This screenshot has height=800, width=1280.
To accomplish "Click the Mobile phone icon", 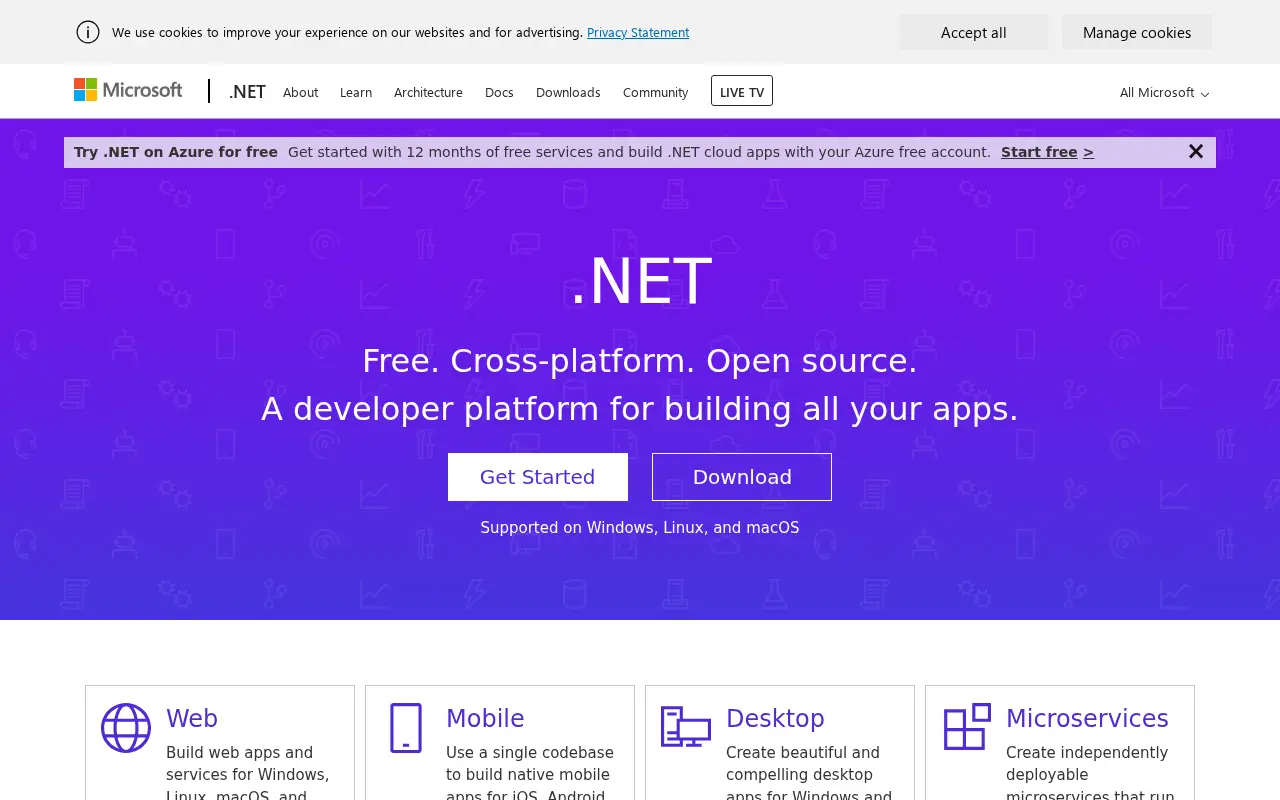I will coord(406,728).
